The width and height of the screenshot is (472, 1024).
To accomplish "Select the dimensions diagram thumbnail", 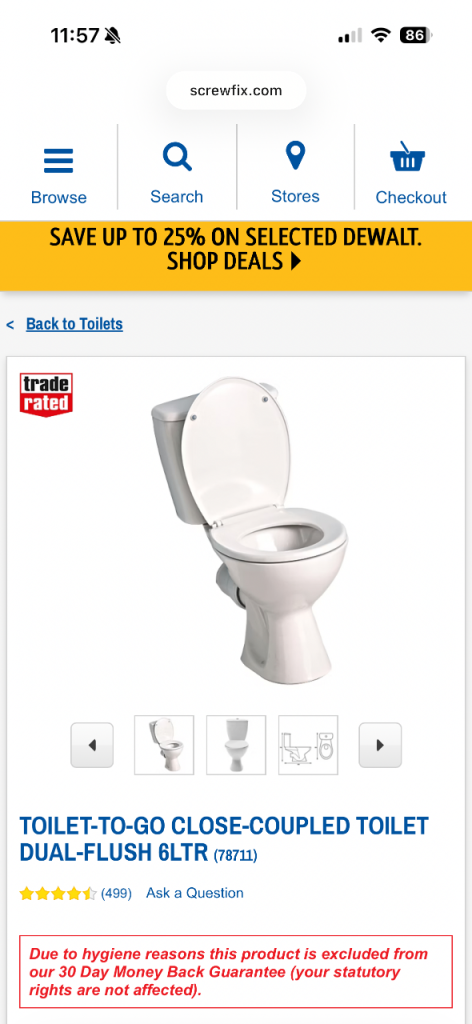I will tap(308, 745).
